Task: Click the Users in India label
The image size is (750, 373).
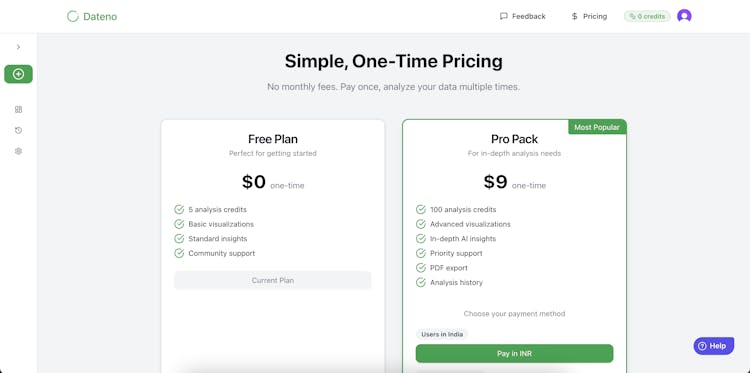Action: pos(442,334)
